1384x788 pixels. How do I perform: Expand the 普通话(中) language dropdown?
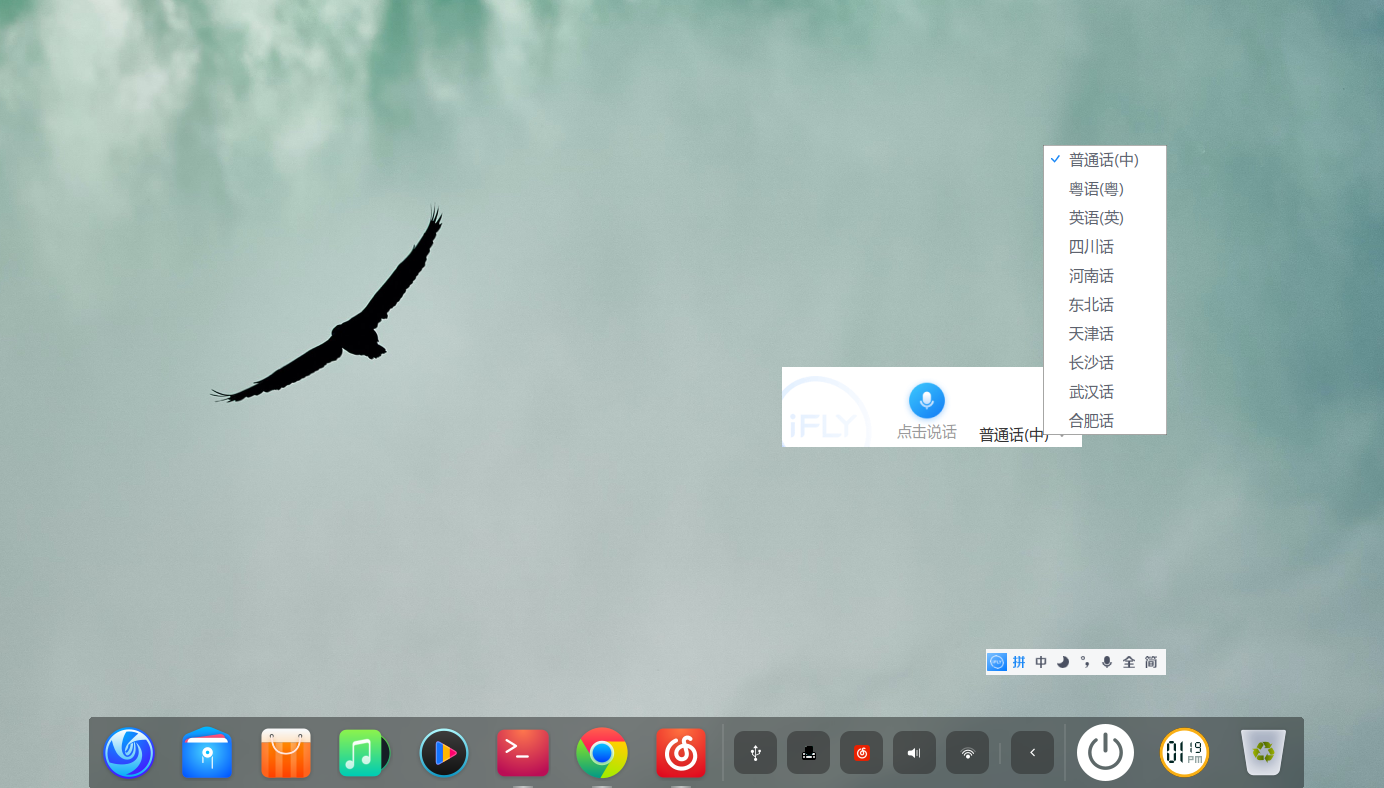tap(1020, 435)
